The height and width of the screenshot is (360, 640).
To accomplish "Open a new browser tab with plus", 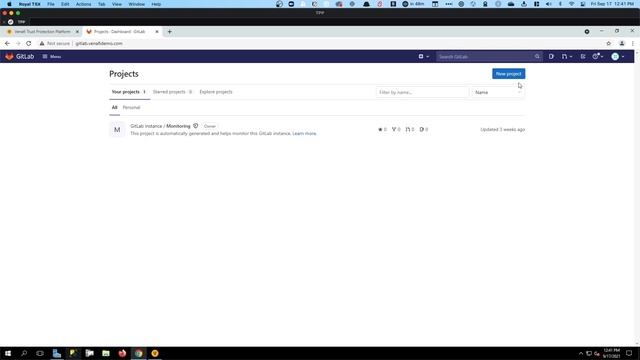I will click(169, 31).
